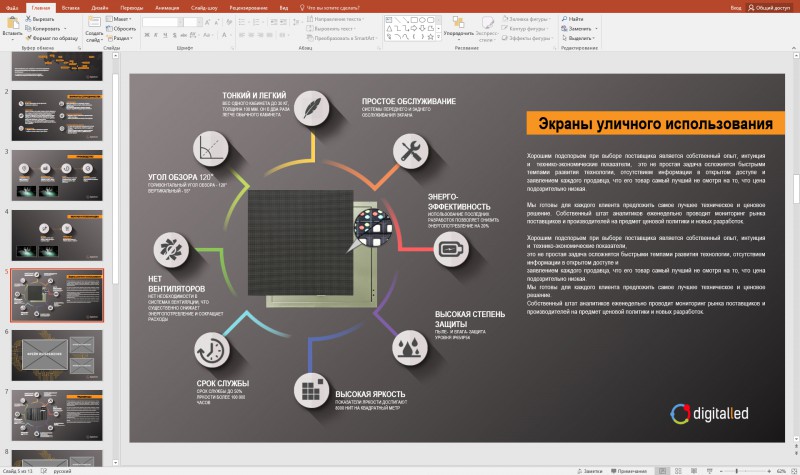Click the Cut (Вырезать) scissors button
The width and height of the screenshot is (800, 475).
[x=40, y=19]
